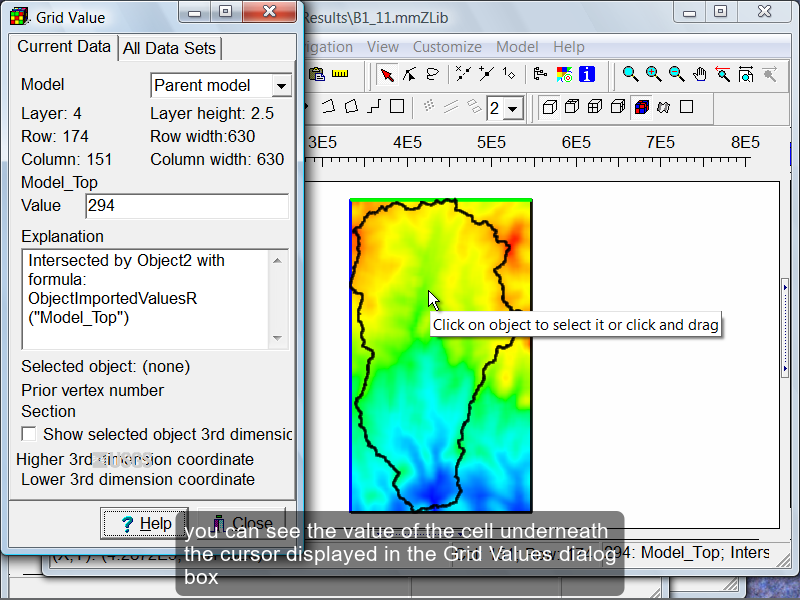This screenshot has width=800, height=600.
Task: Select the red arrow selection tool
Action: point(387,74)
